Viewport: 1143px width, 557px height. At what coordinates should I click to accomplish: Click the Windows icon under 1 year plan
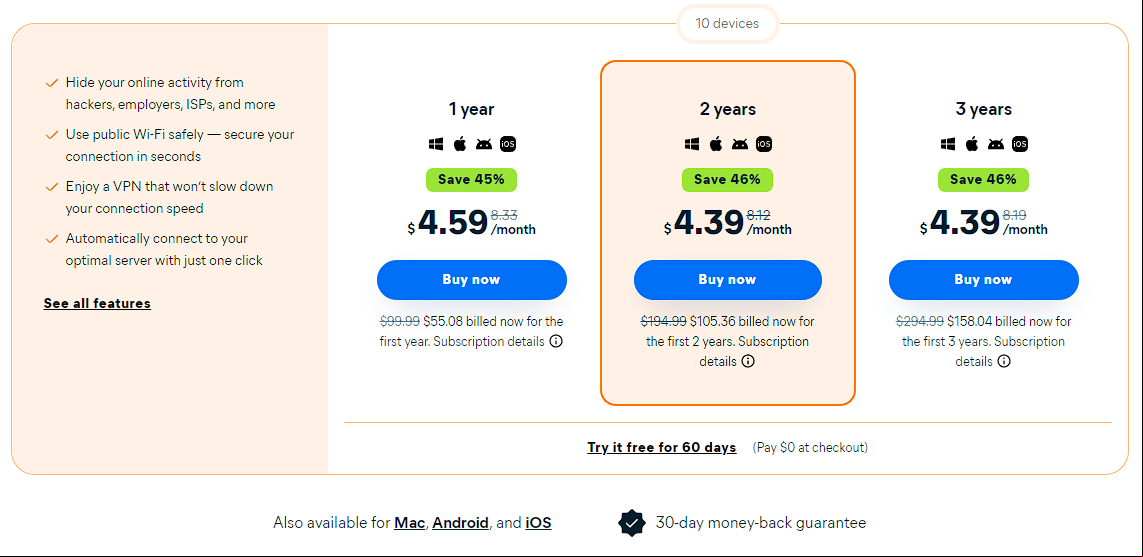pos(436,144)
